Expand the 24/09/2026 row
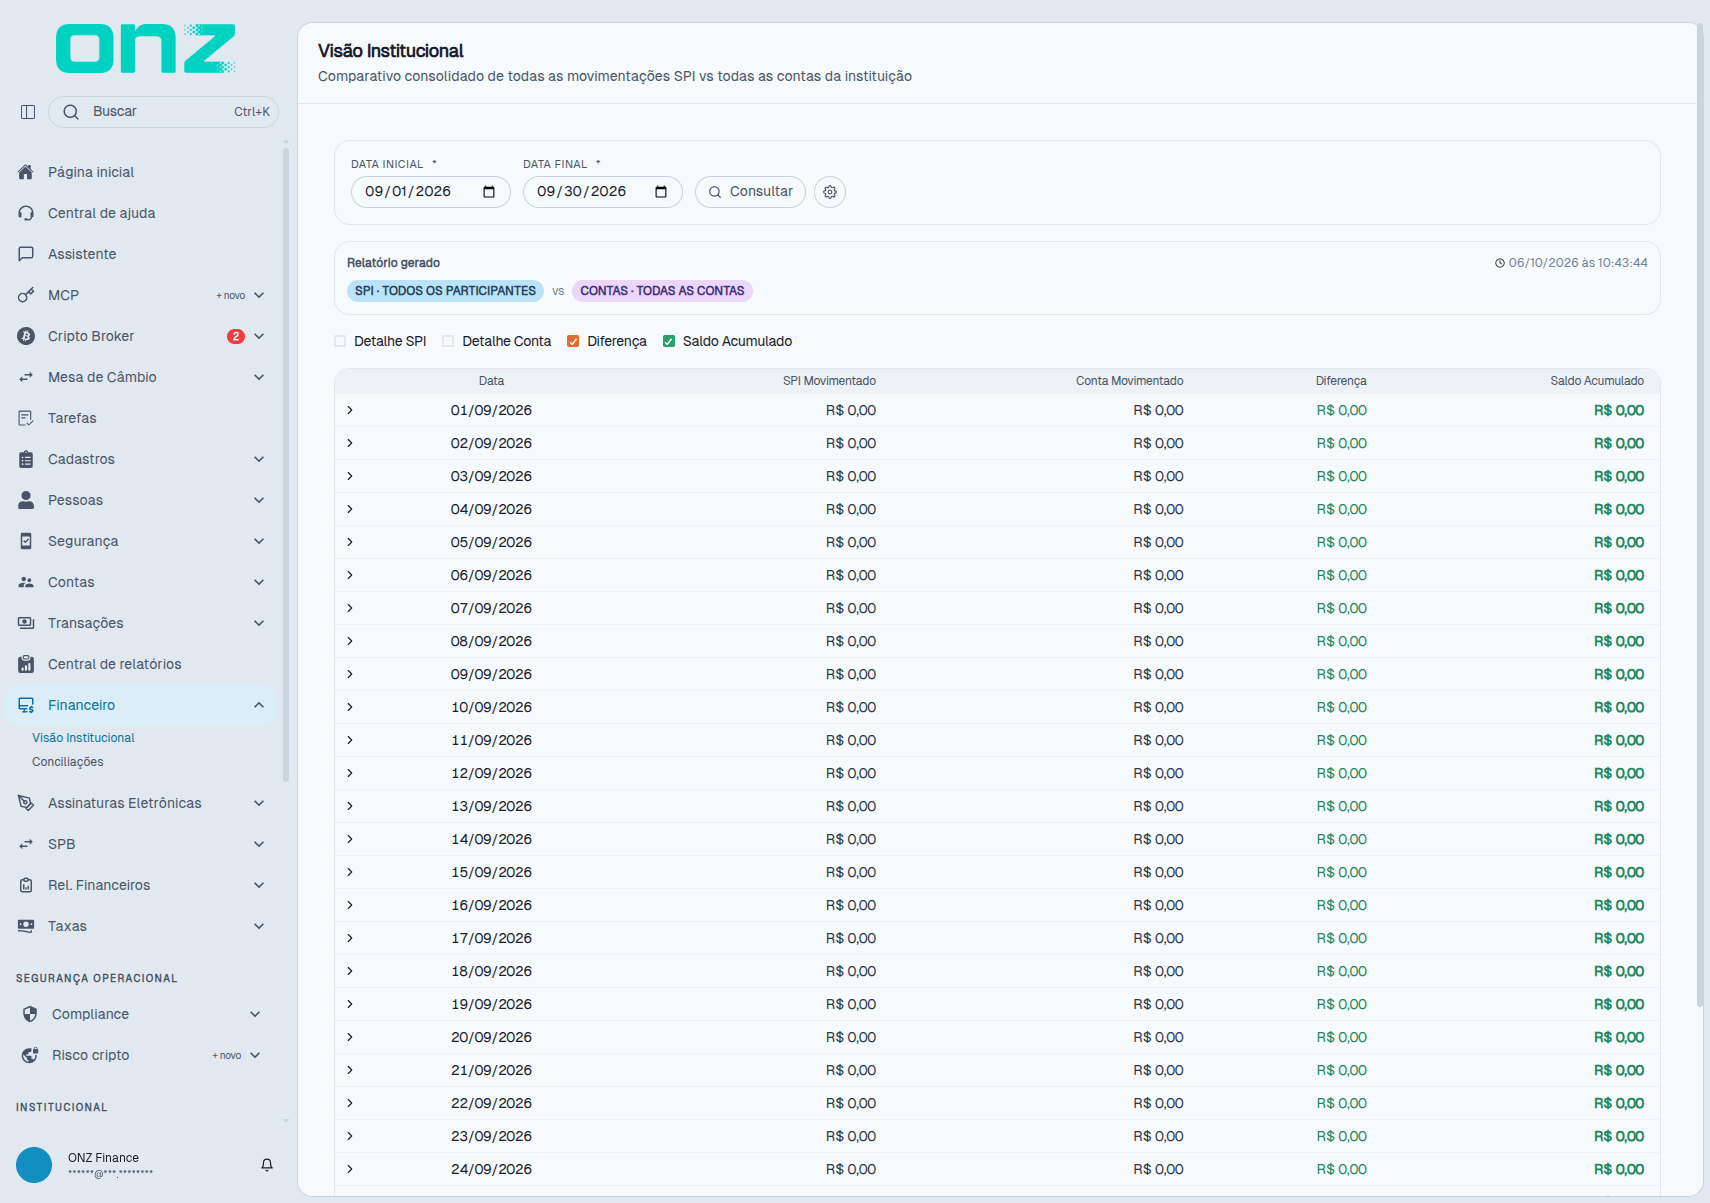 (350, 1169)
